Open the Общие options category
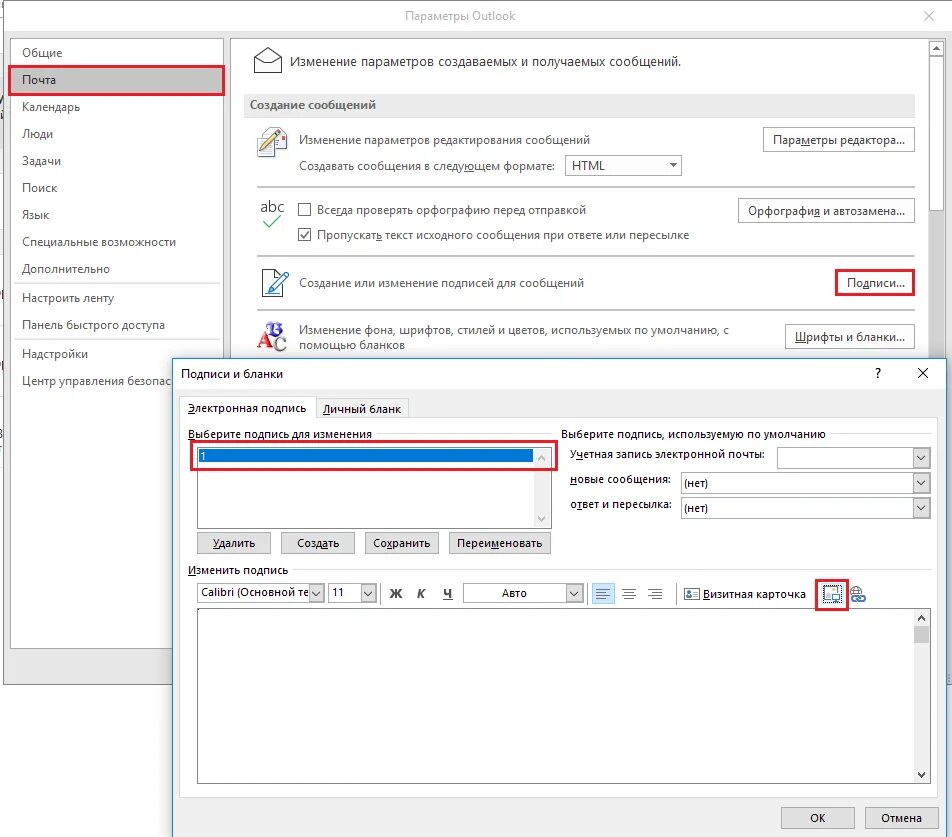952x837 pixels. [x=117, y=53]
